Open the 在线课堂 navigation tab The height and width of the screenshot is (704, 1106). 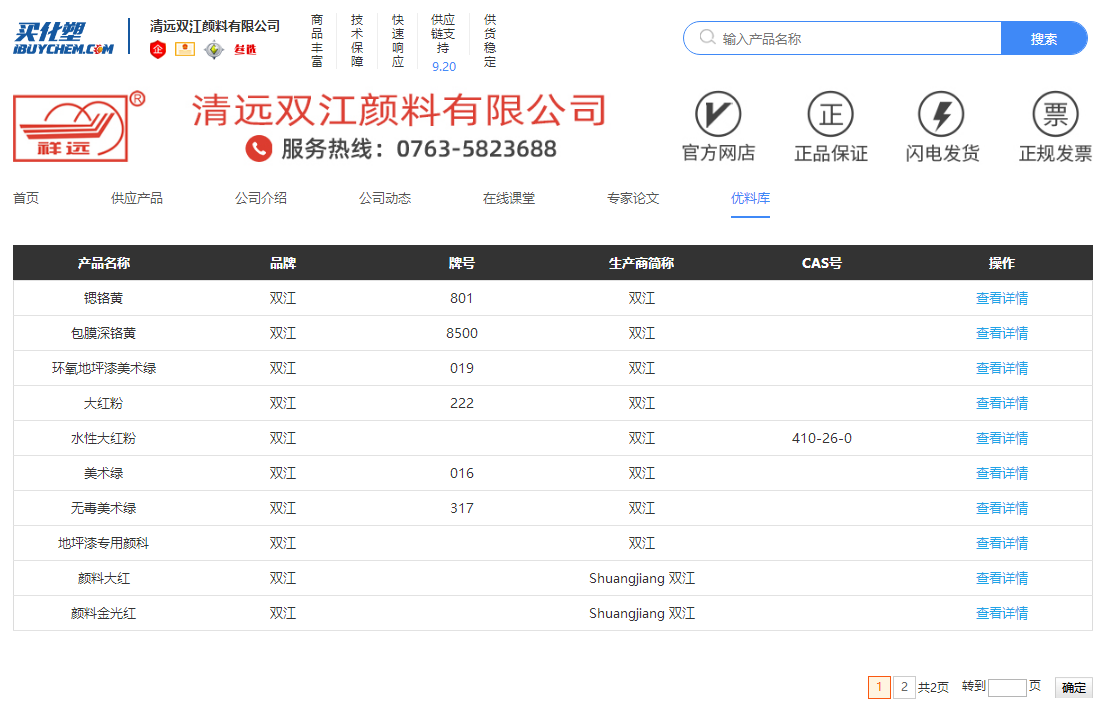(509, 198)
